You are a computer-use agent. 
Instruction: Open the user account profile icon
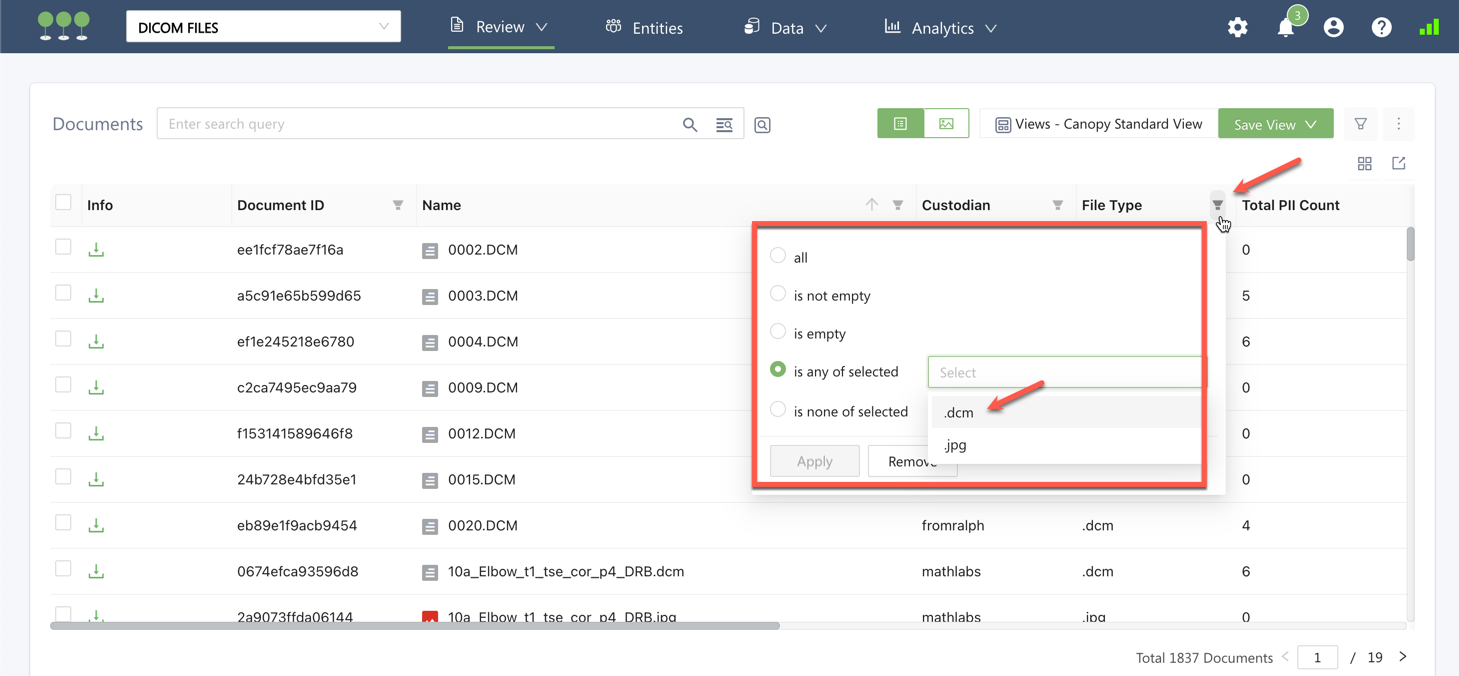pos(1333,28)
